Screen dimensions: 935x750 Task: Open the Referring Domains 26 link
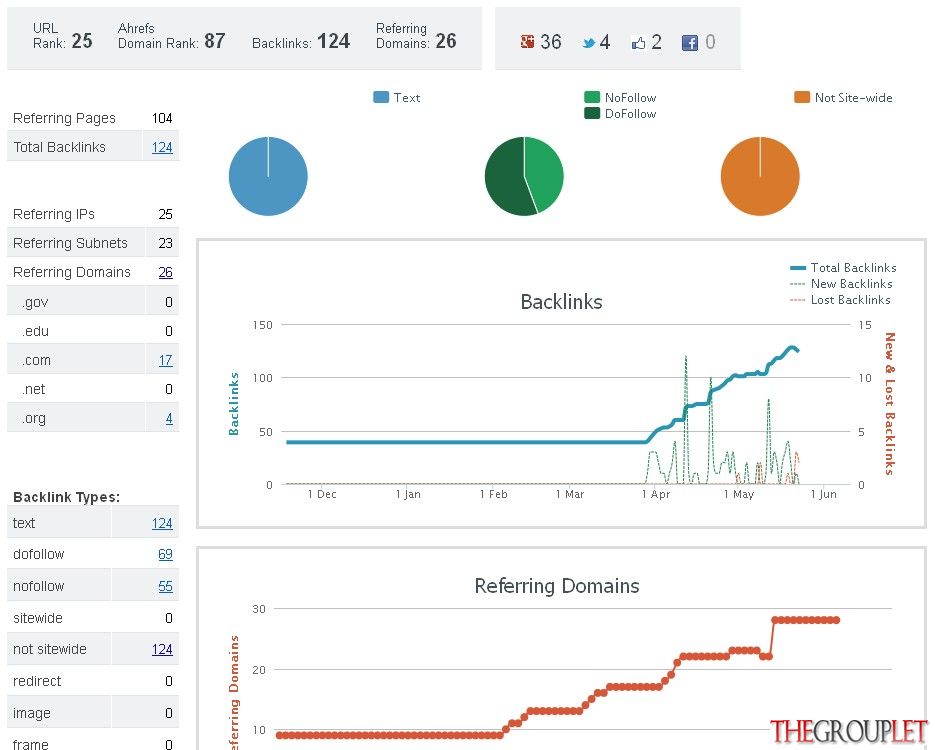click(x=166, y=272)
